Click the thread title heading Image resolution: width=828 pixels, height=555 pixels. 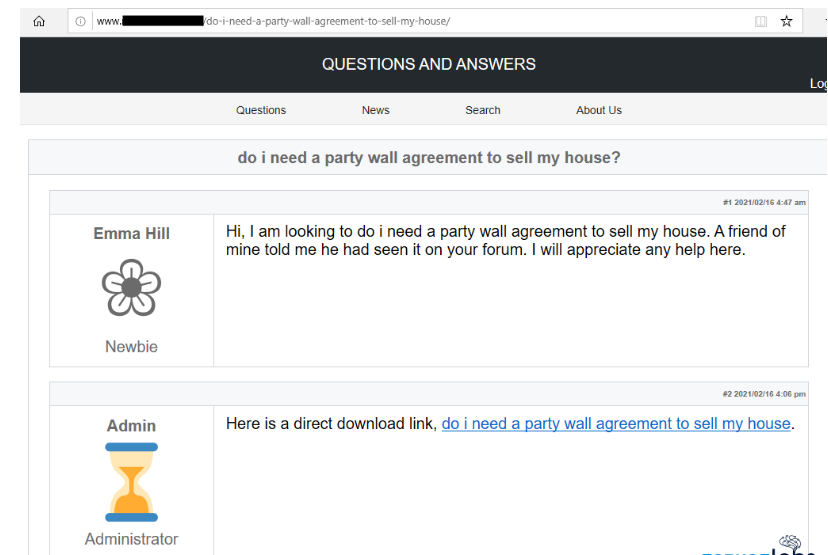(x=428, y=158)
